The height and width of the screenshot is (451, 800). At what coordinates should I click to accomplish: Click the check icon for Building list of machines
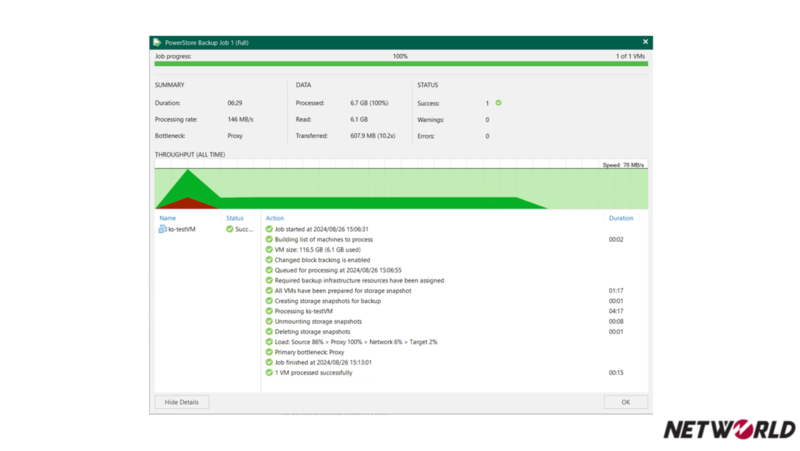pyautogui.click(x=269, y=239)
